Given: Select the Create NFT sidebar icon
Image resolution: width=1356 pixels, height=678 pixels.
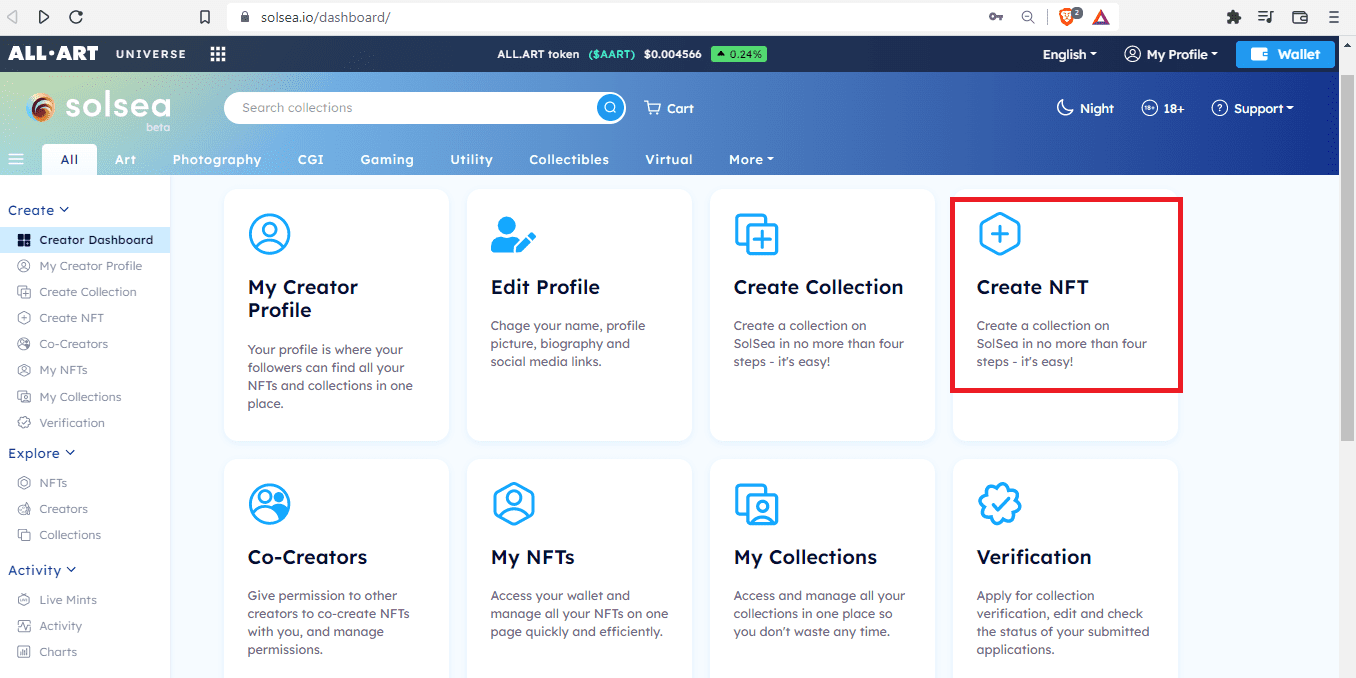Looking at the screenshot, I should [24, 317].
